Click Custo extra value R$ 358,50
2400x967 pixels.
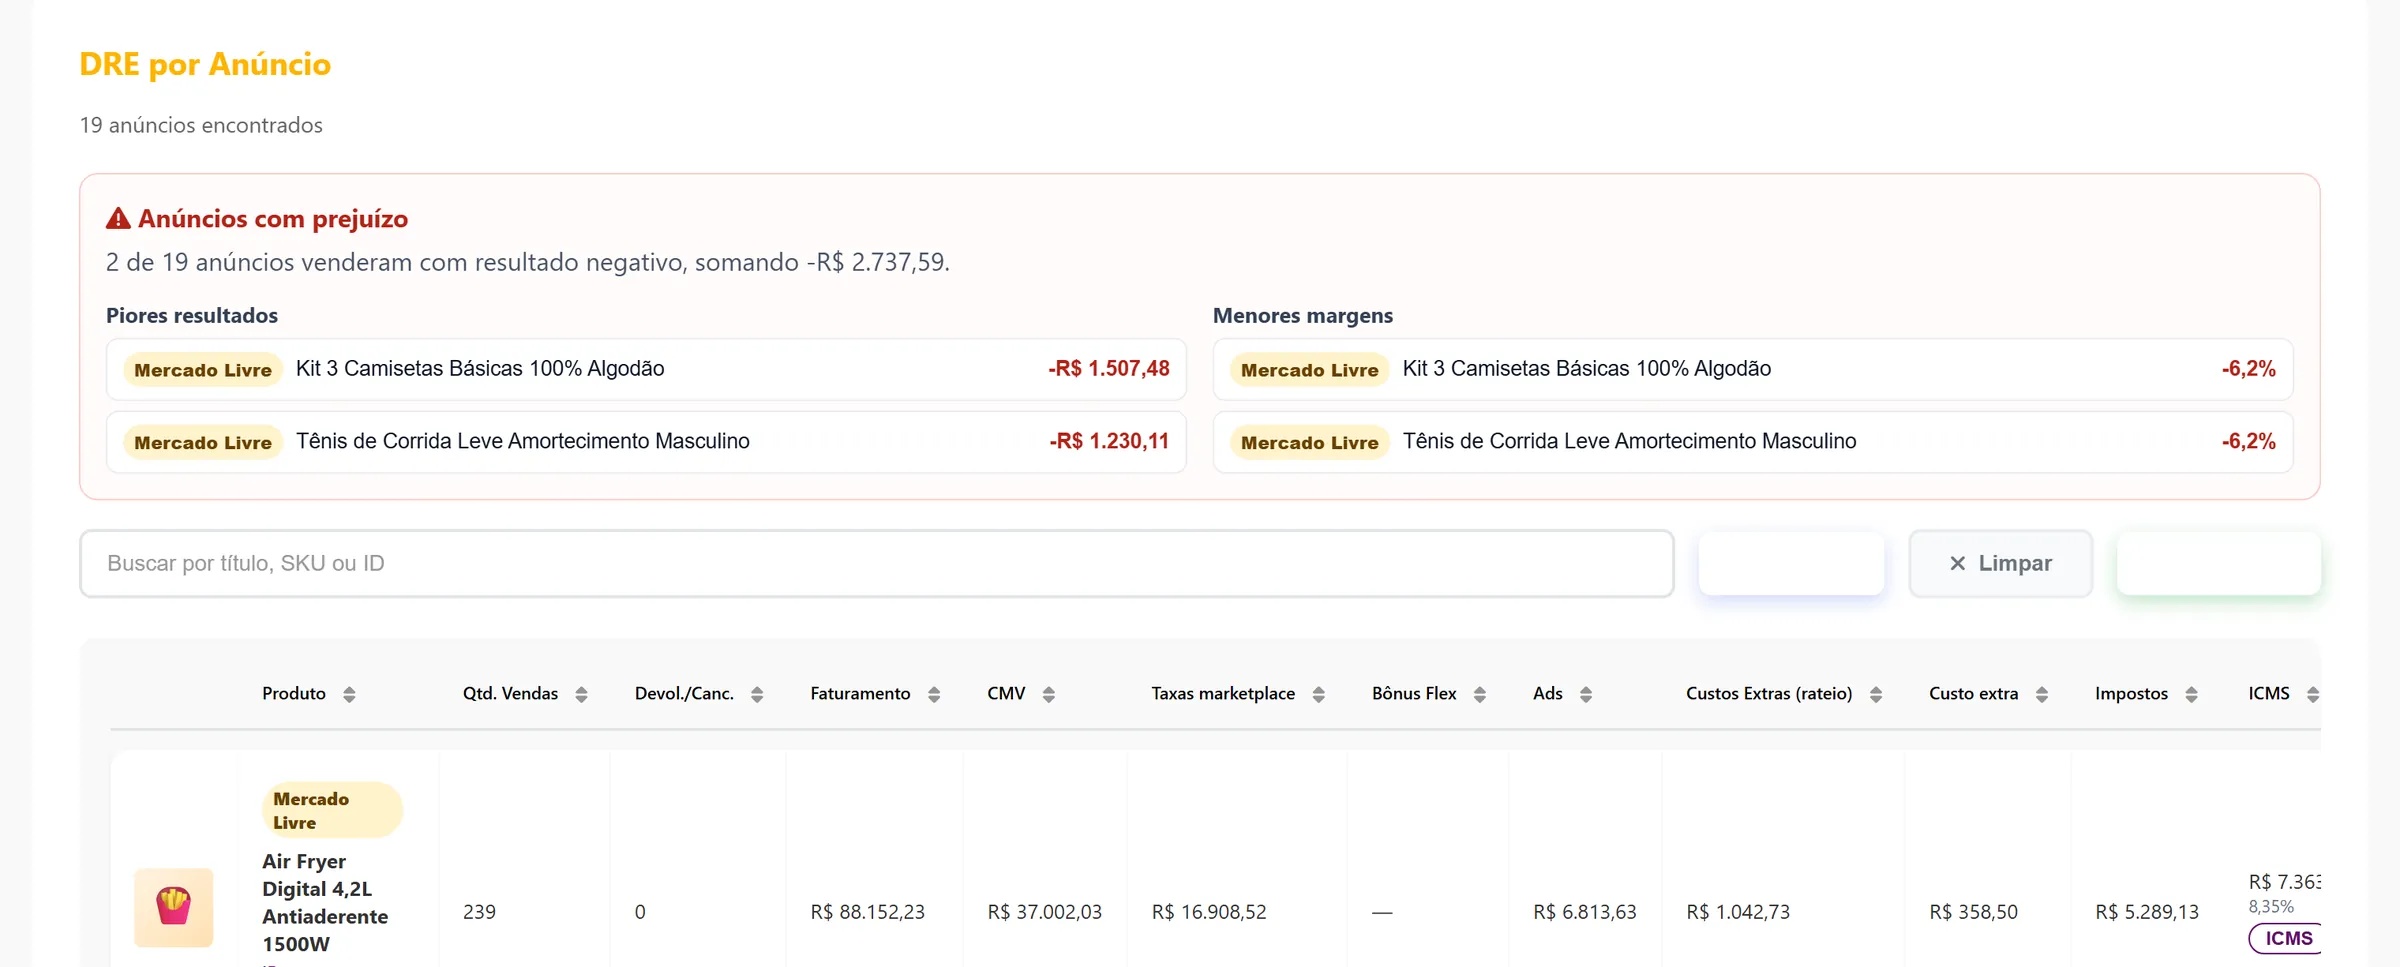click(x=1973, y=913)
